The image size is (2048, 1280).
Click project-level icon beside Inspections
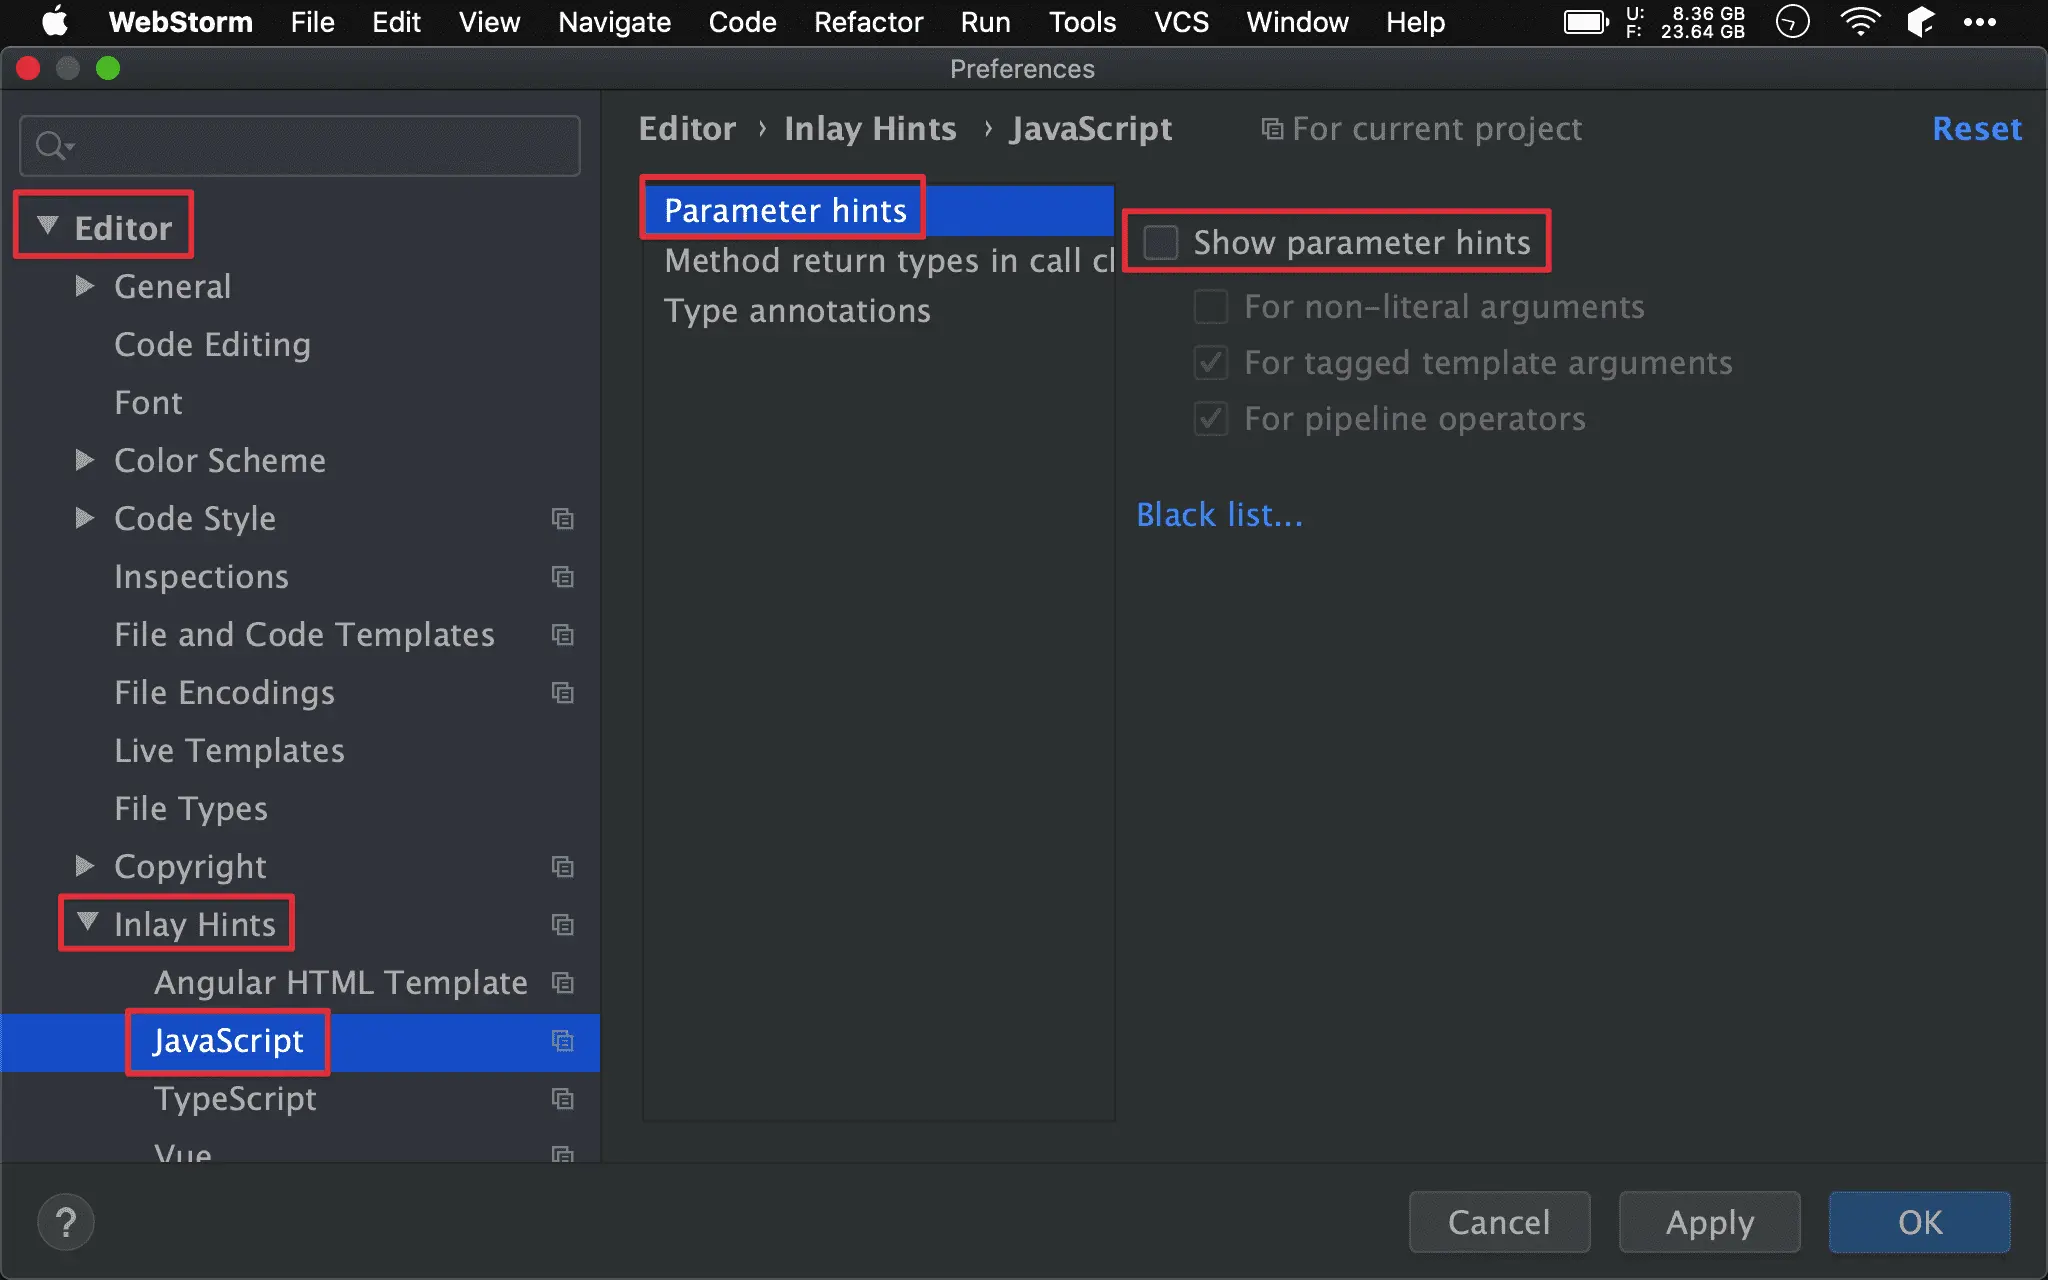pos(562,576)
